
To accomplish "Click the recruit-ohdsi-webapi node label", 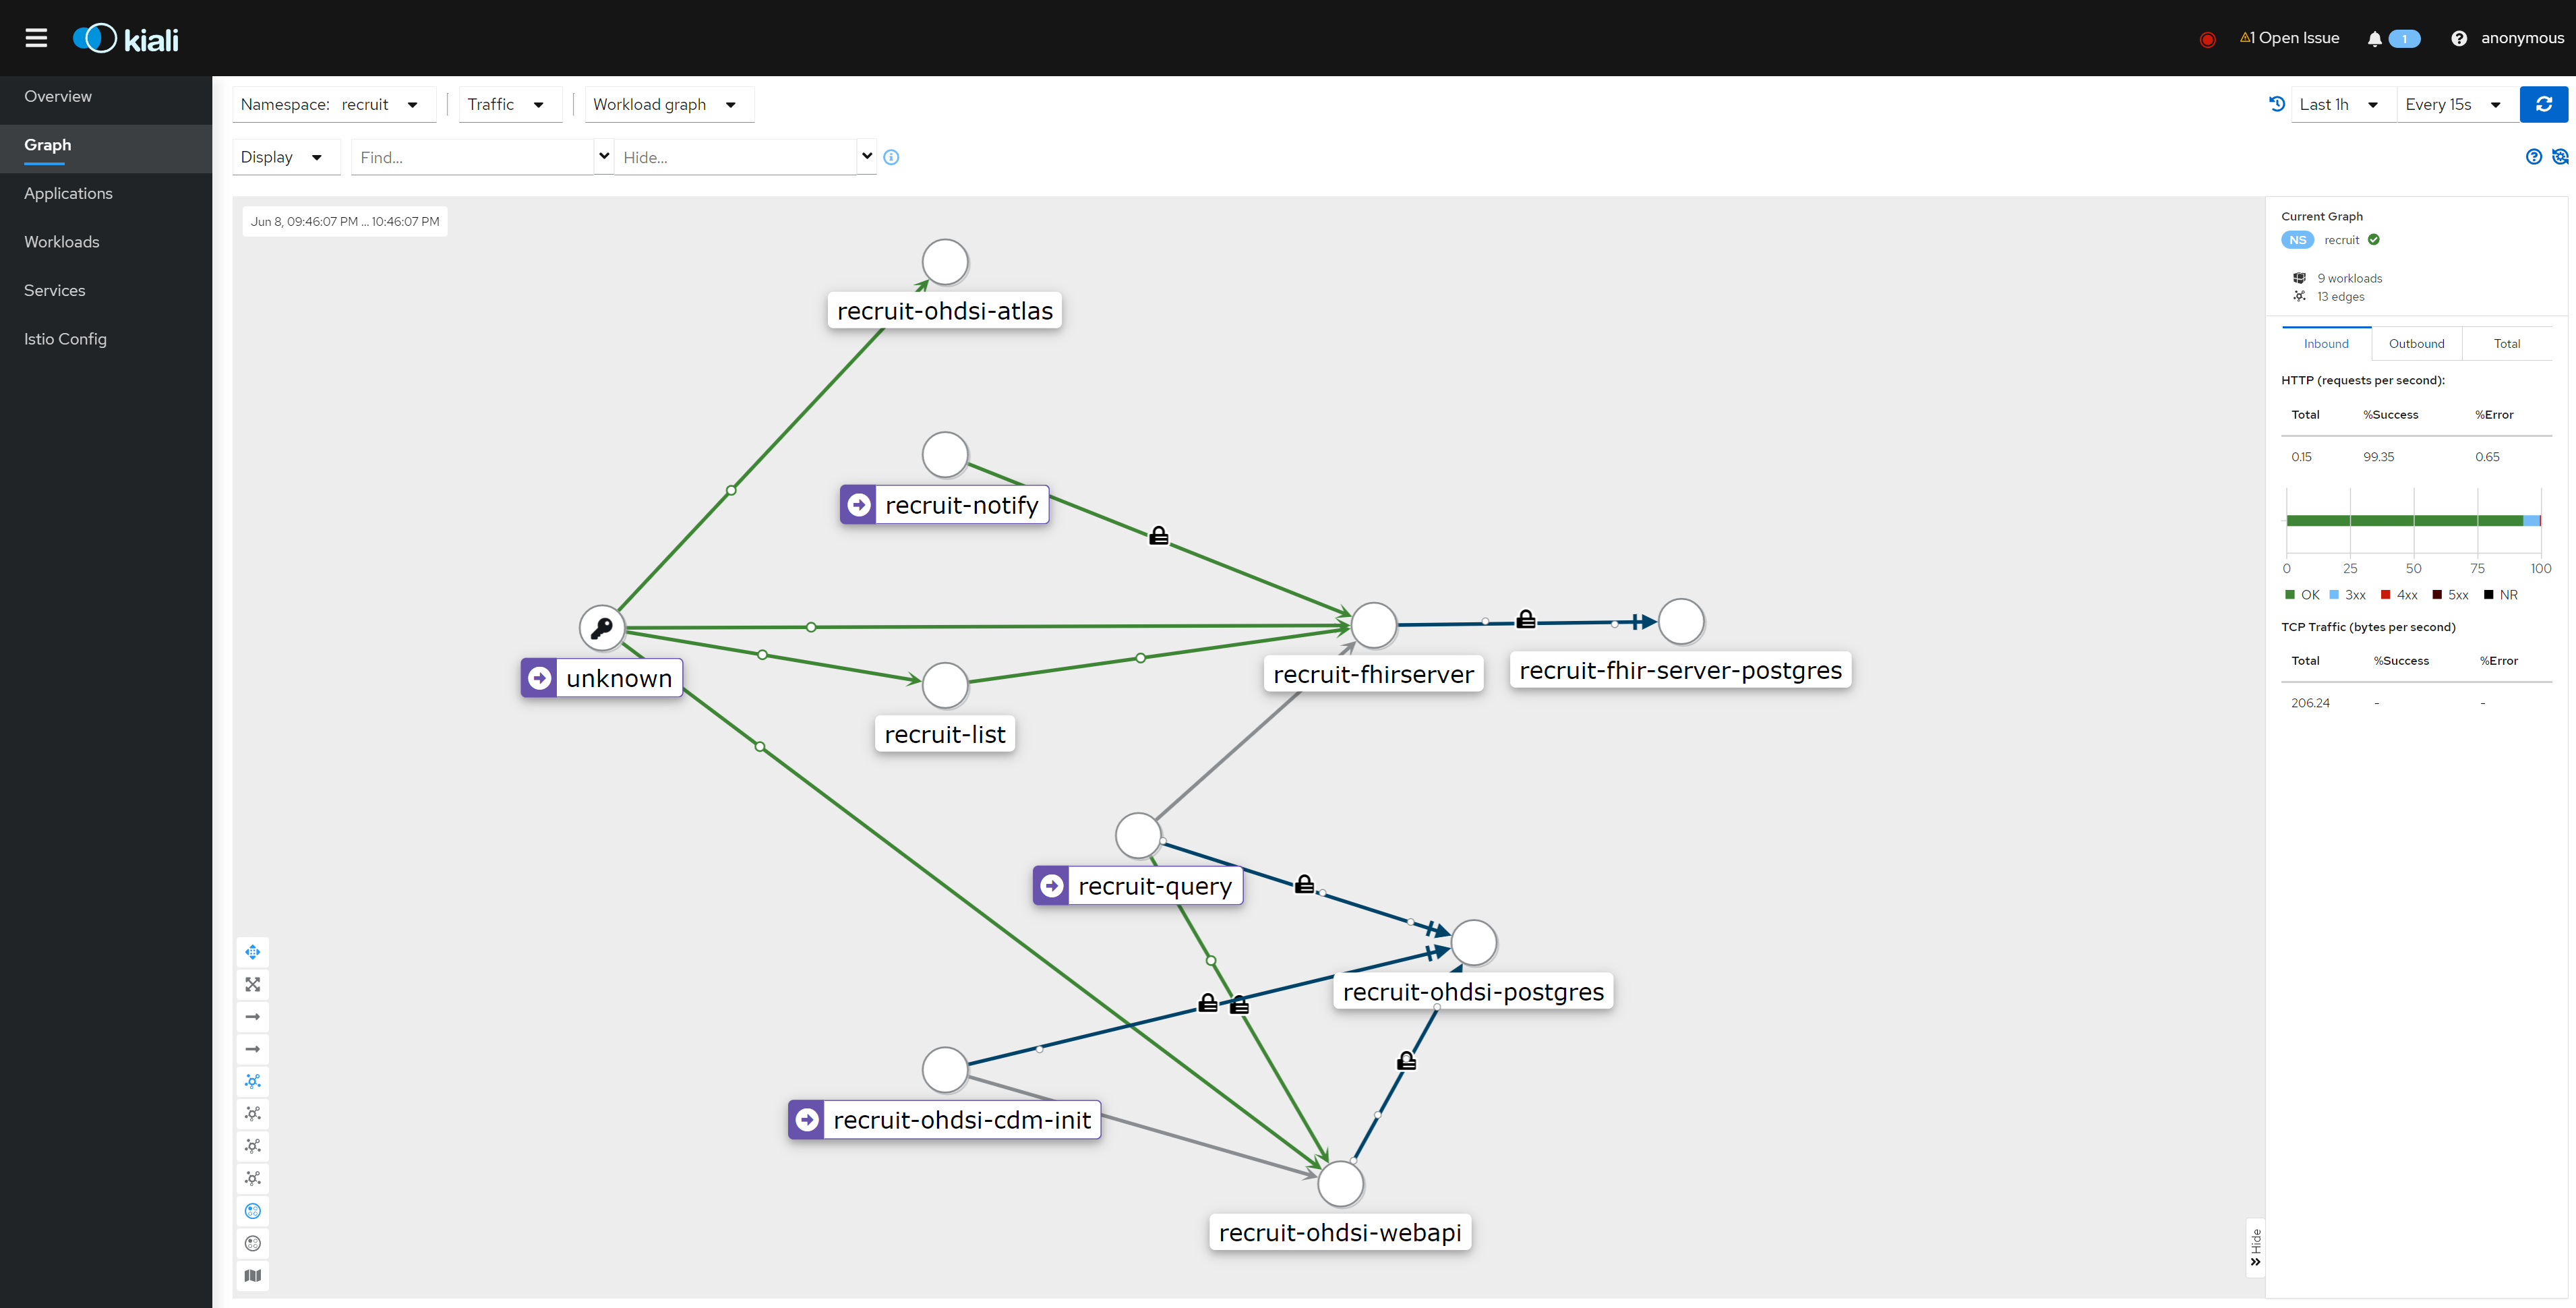I will coord(1339,1232).
